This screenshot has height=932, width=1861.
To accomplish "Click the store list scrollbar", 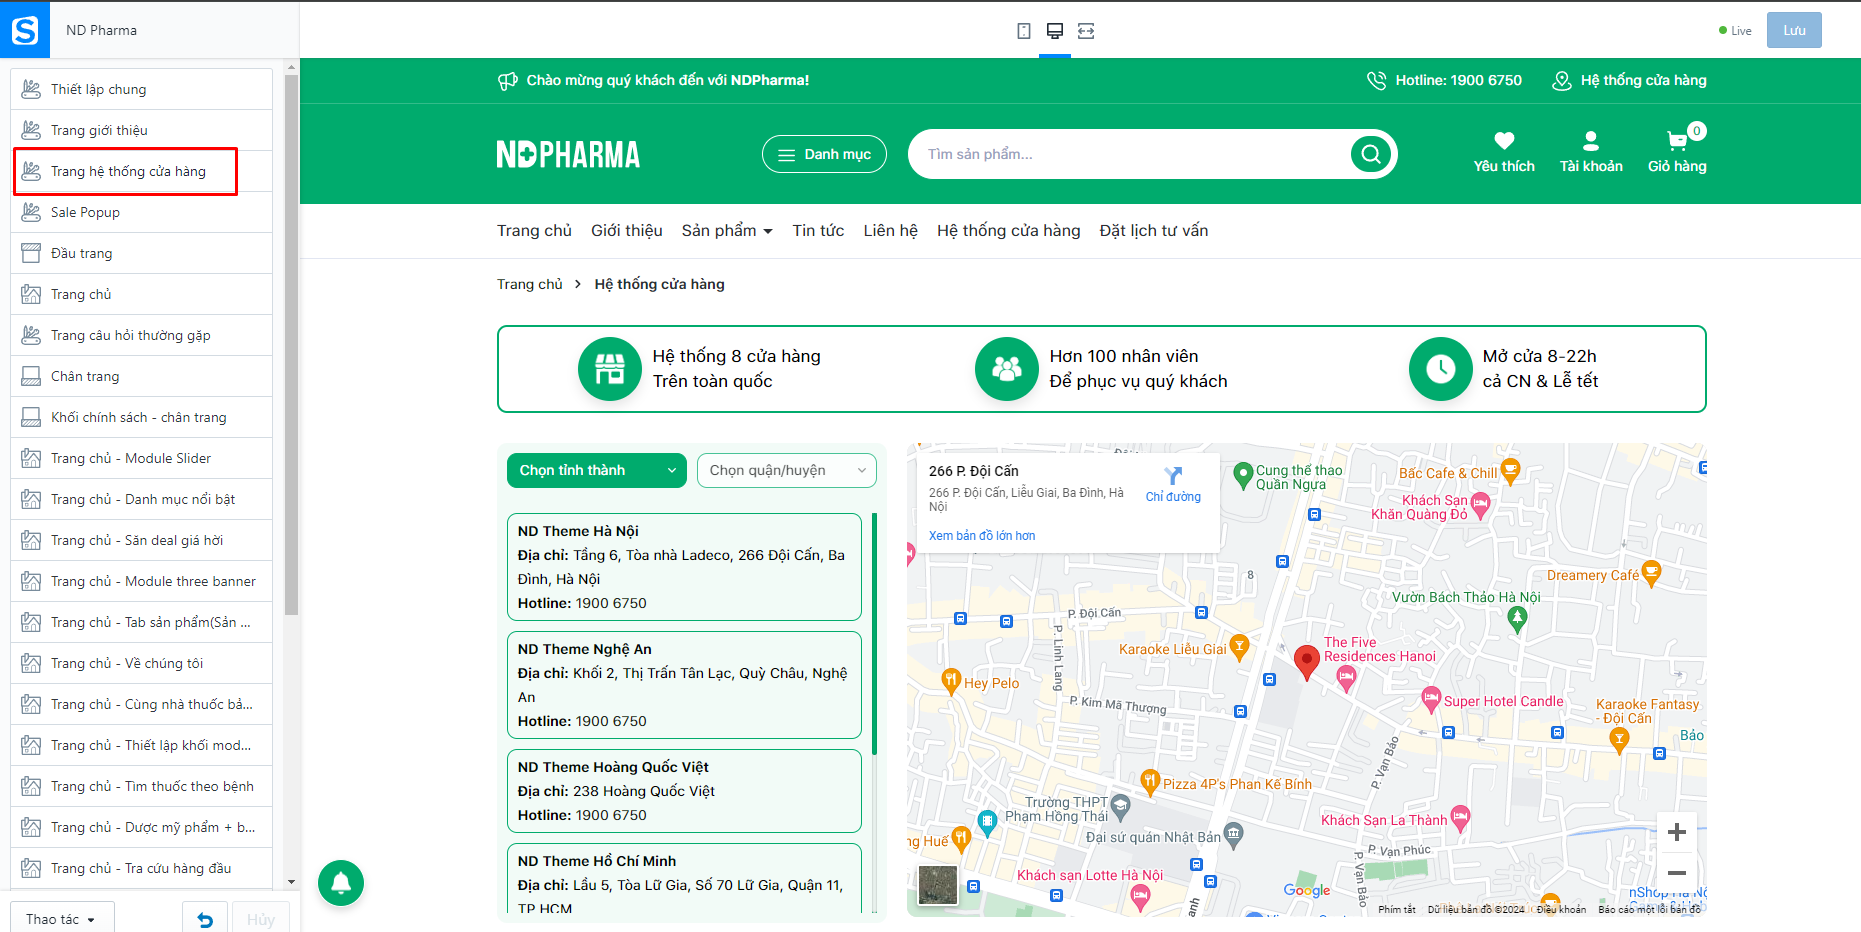I will coord(875,634).
